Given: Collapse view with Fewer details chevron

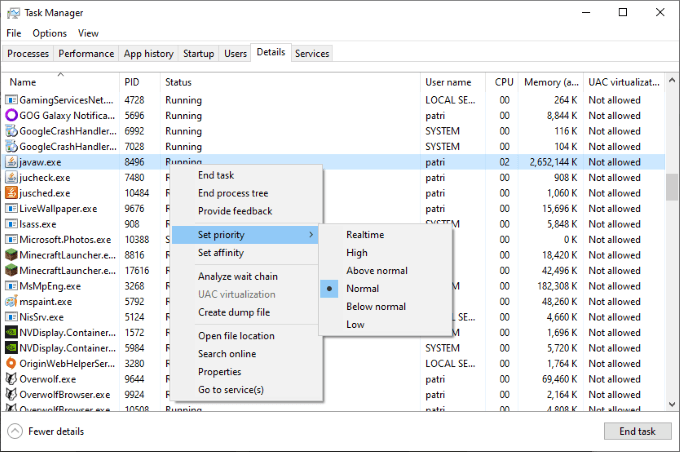Looking at the screenshot, I should pyautogui.click(x=15, y=431).
